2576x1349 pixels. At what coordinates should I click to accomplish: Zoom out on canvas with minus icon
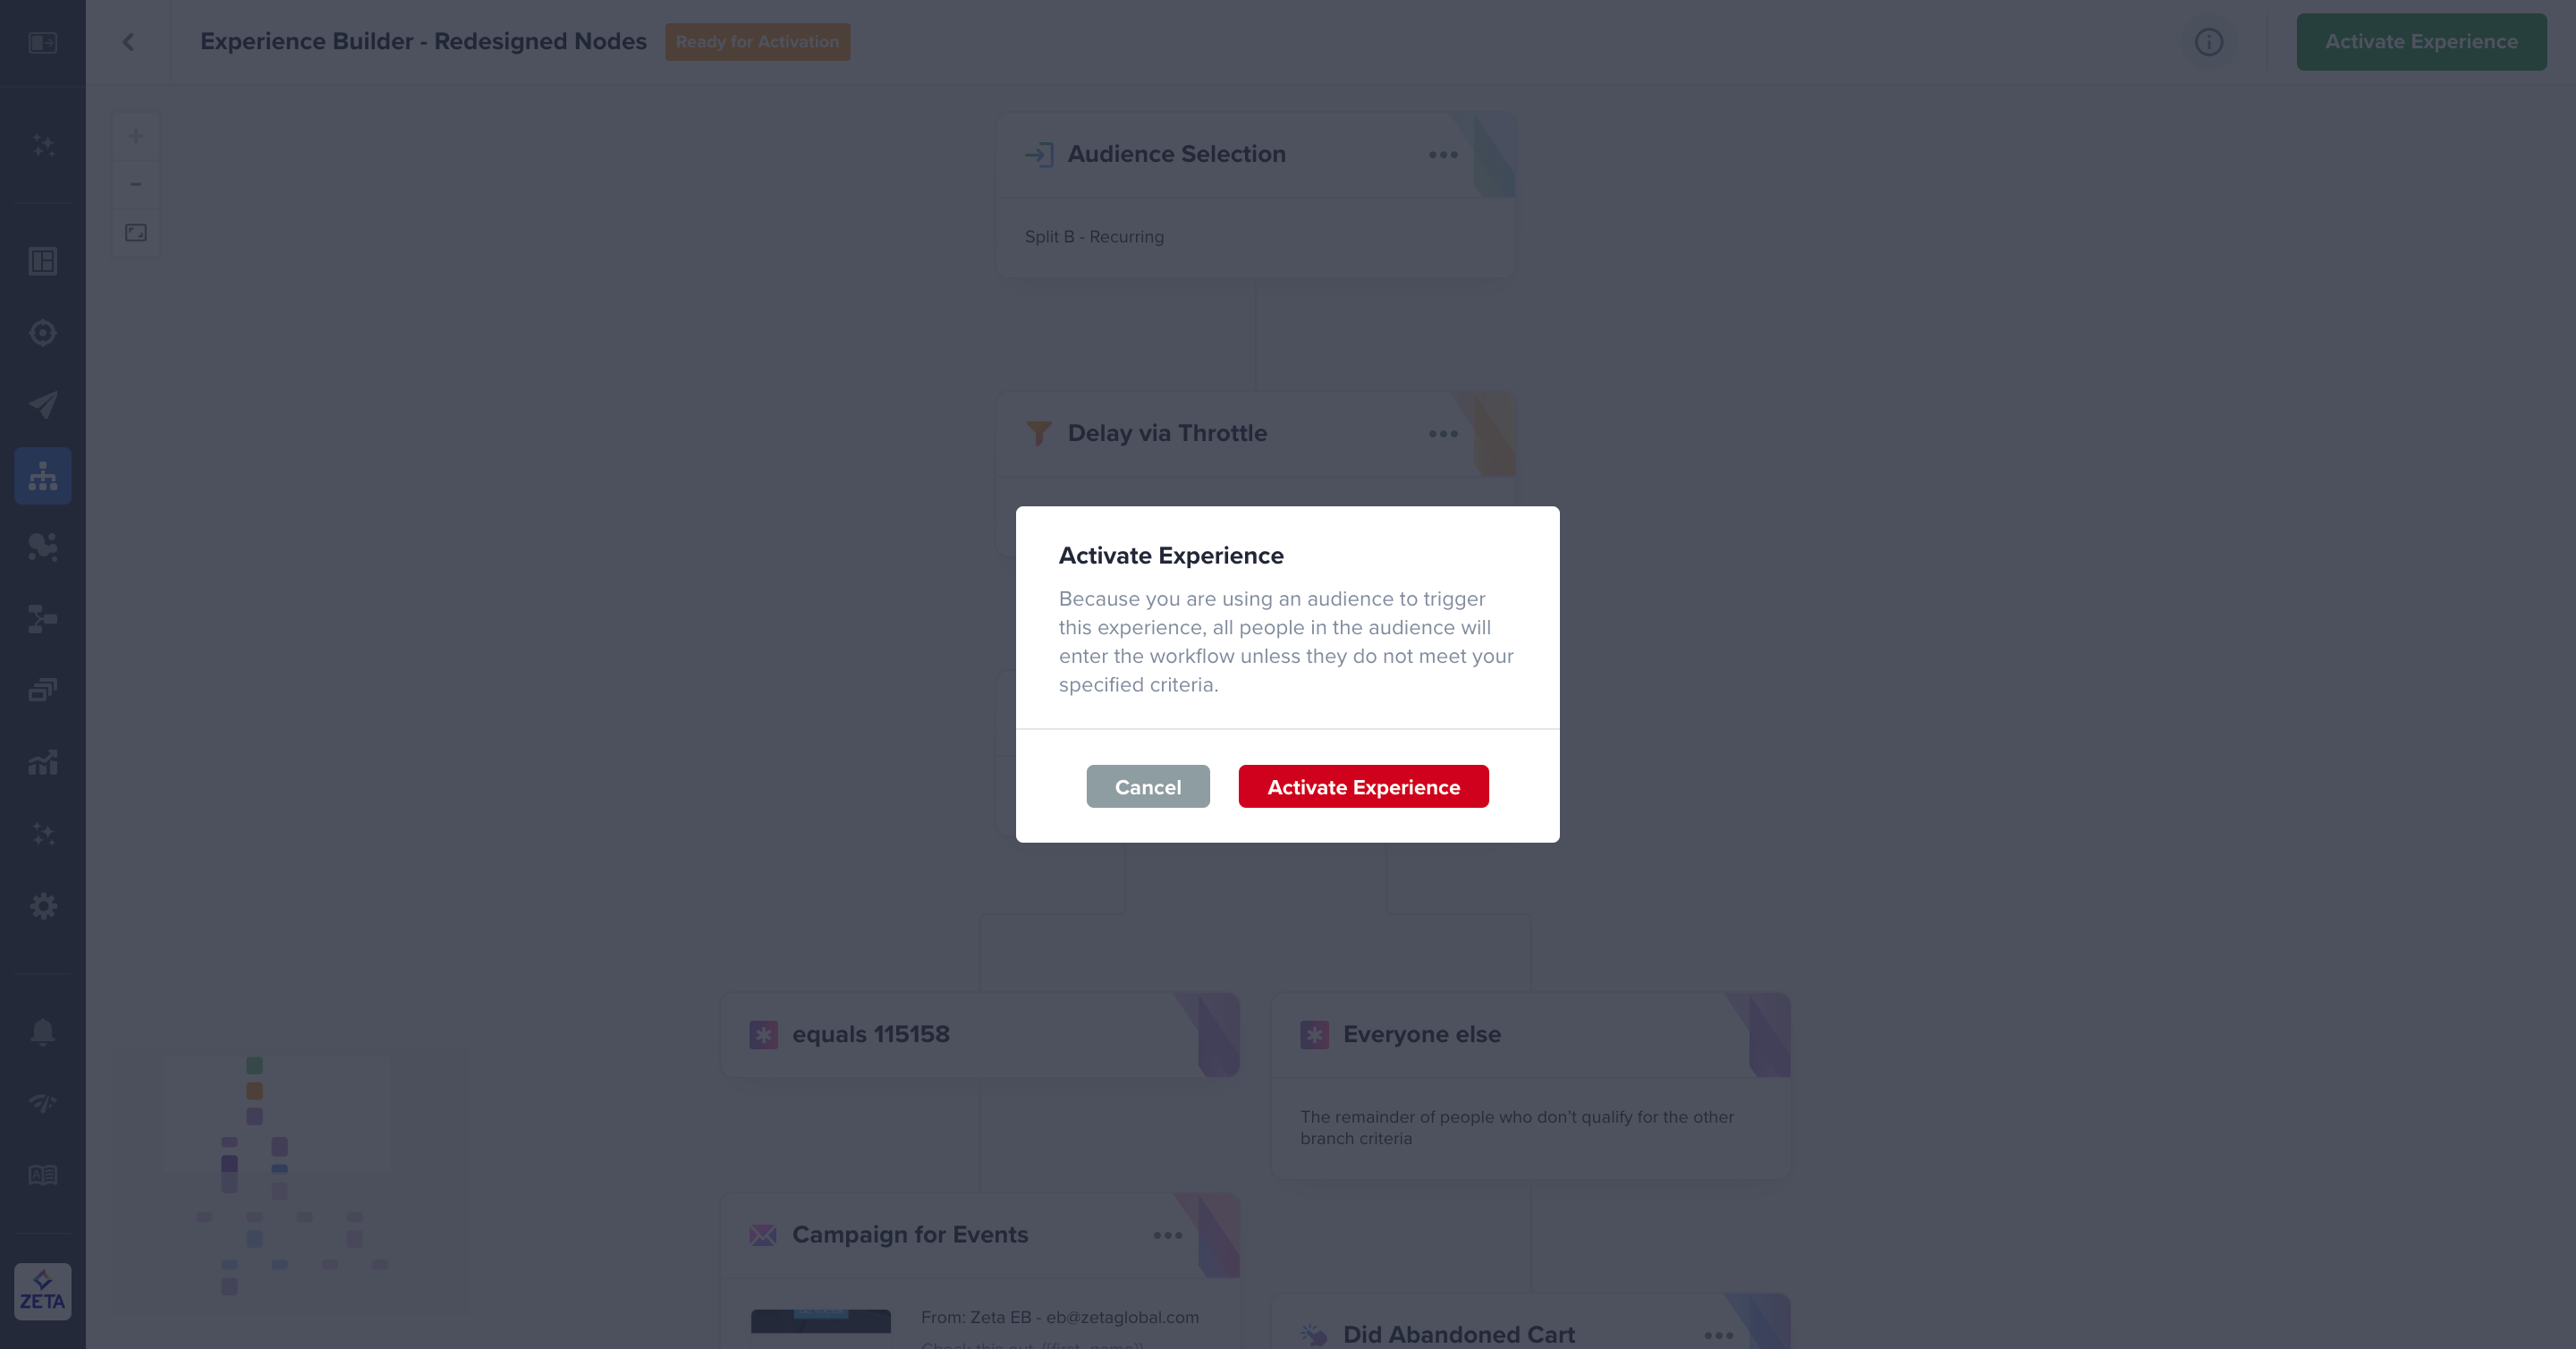coord(136,184)
